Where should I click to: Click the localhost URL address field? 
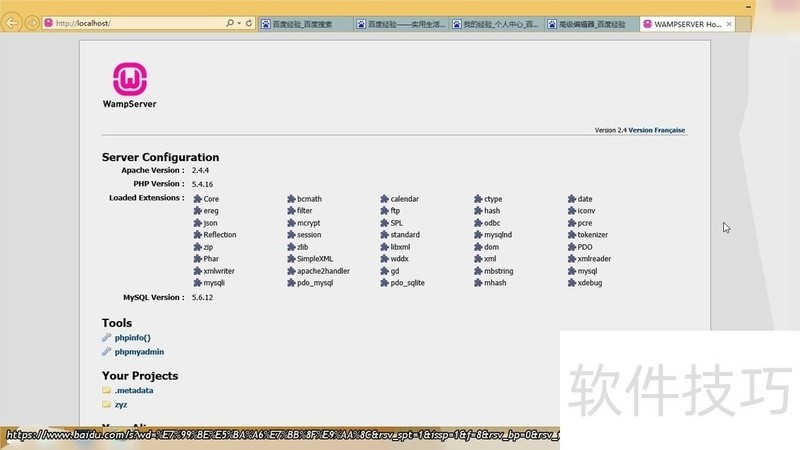130,23
